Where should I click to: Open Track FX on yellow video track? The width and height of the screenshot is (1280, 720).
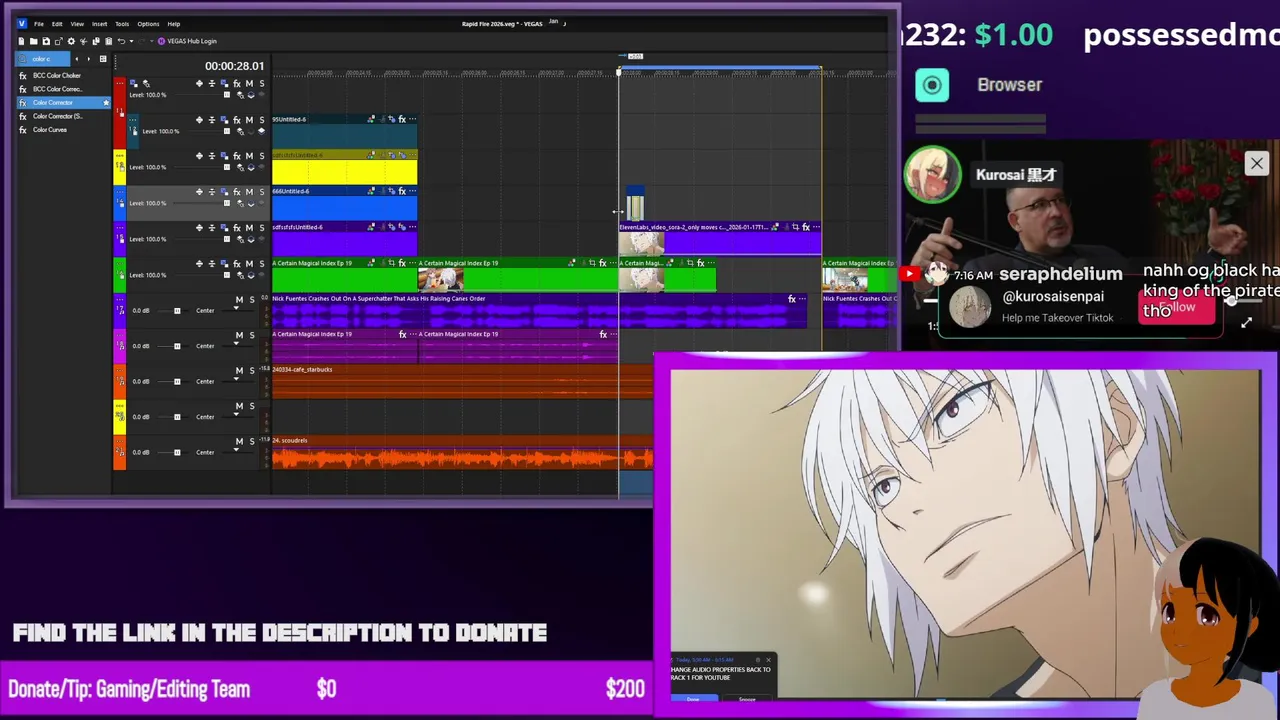pyautogui.click(x=237, y=155)
